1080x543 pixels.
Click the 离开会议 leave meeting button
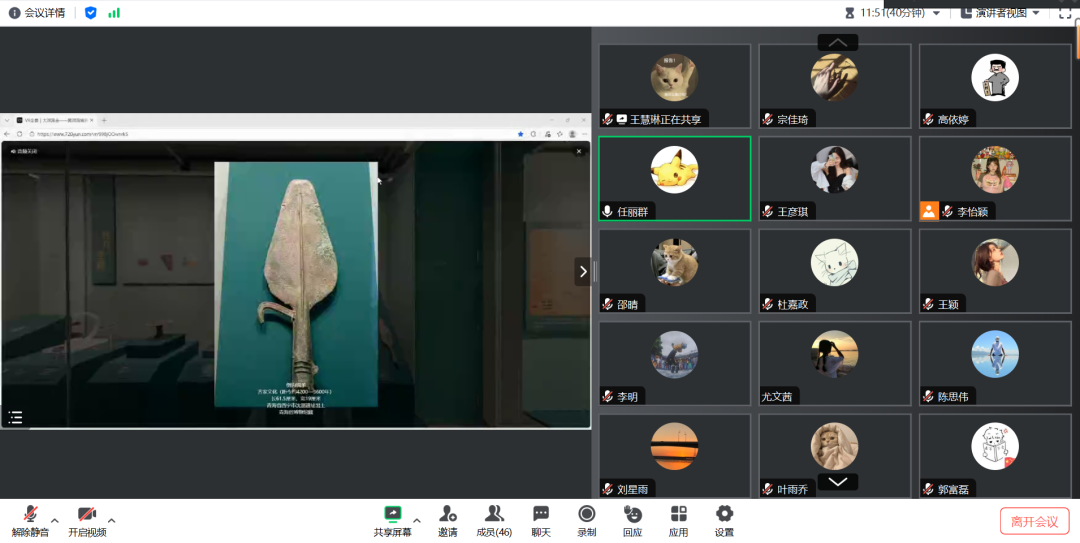tap(1034, 521)
